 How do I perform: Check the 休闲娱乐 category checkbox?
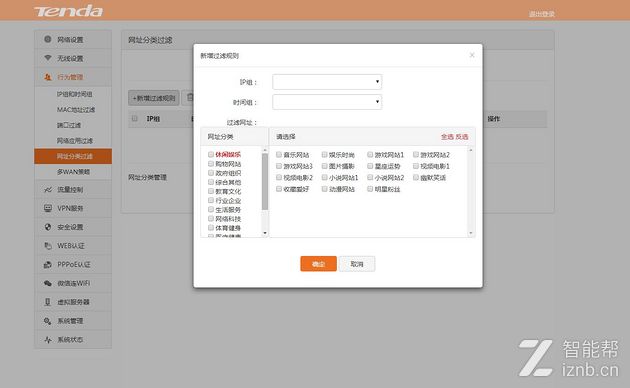[211, 154]
